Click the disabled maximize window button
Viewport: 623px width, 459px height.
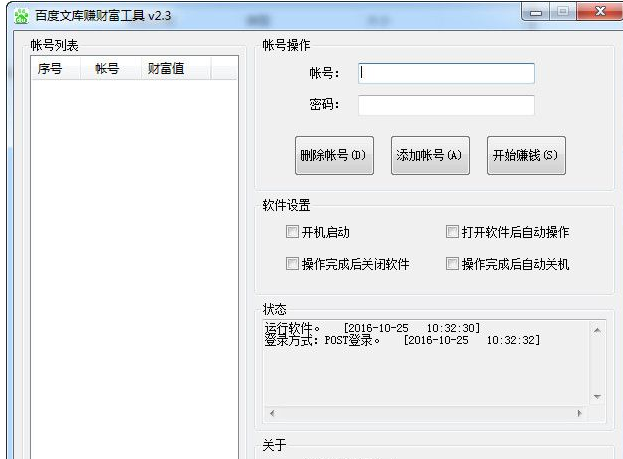pyautogui.click(x=563, y=12)
